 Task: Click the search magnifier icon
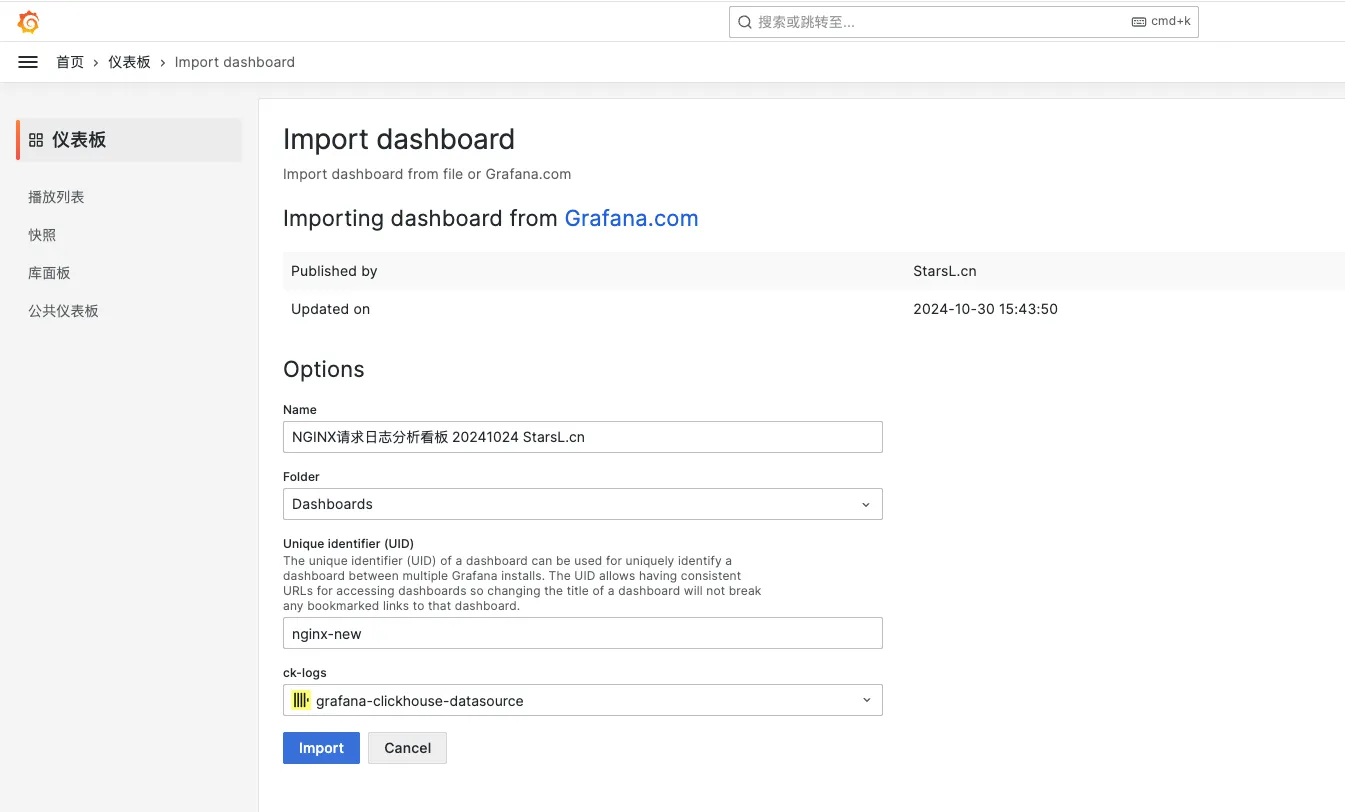(745, 22)
